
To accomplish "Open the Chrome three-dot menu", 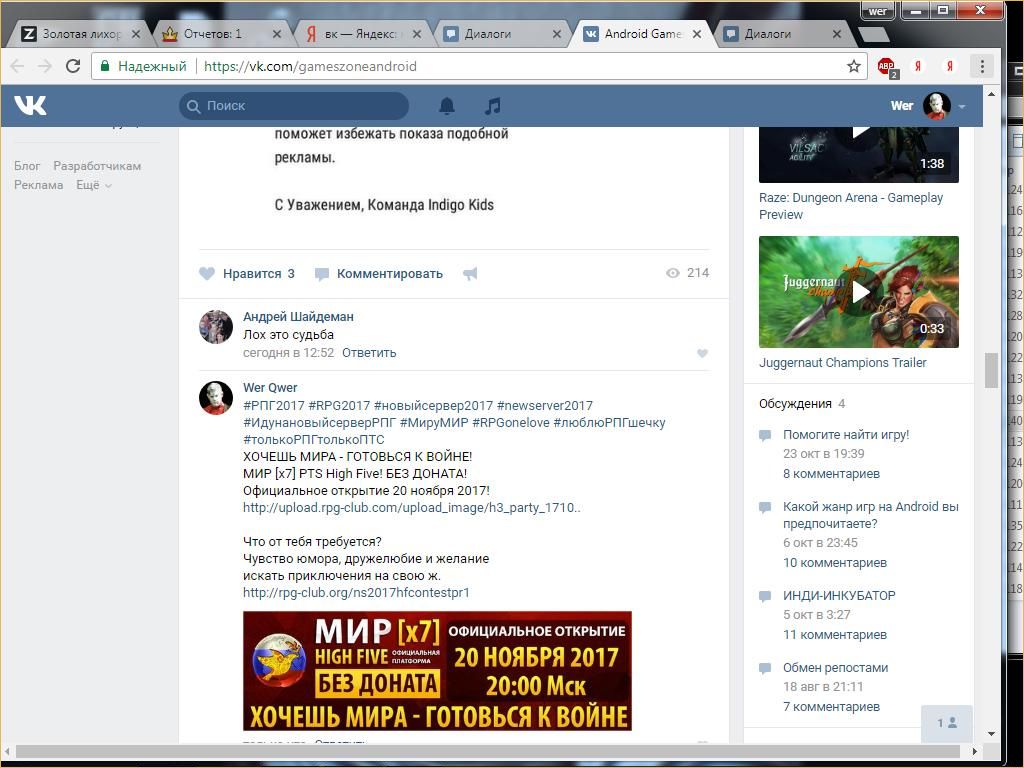I will [x=982, y=66].
